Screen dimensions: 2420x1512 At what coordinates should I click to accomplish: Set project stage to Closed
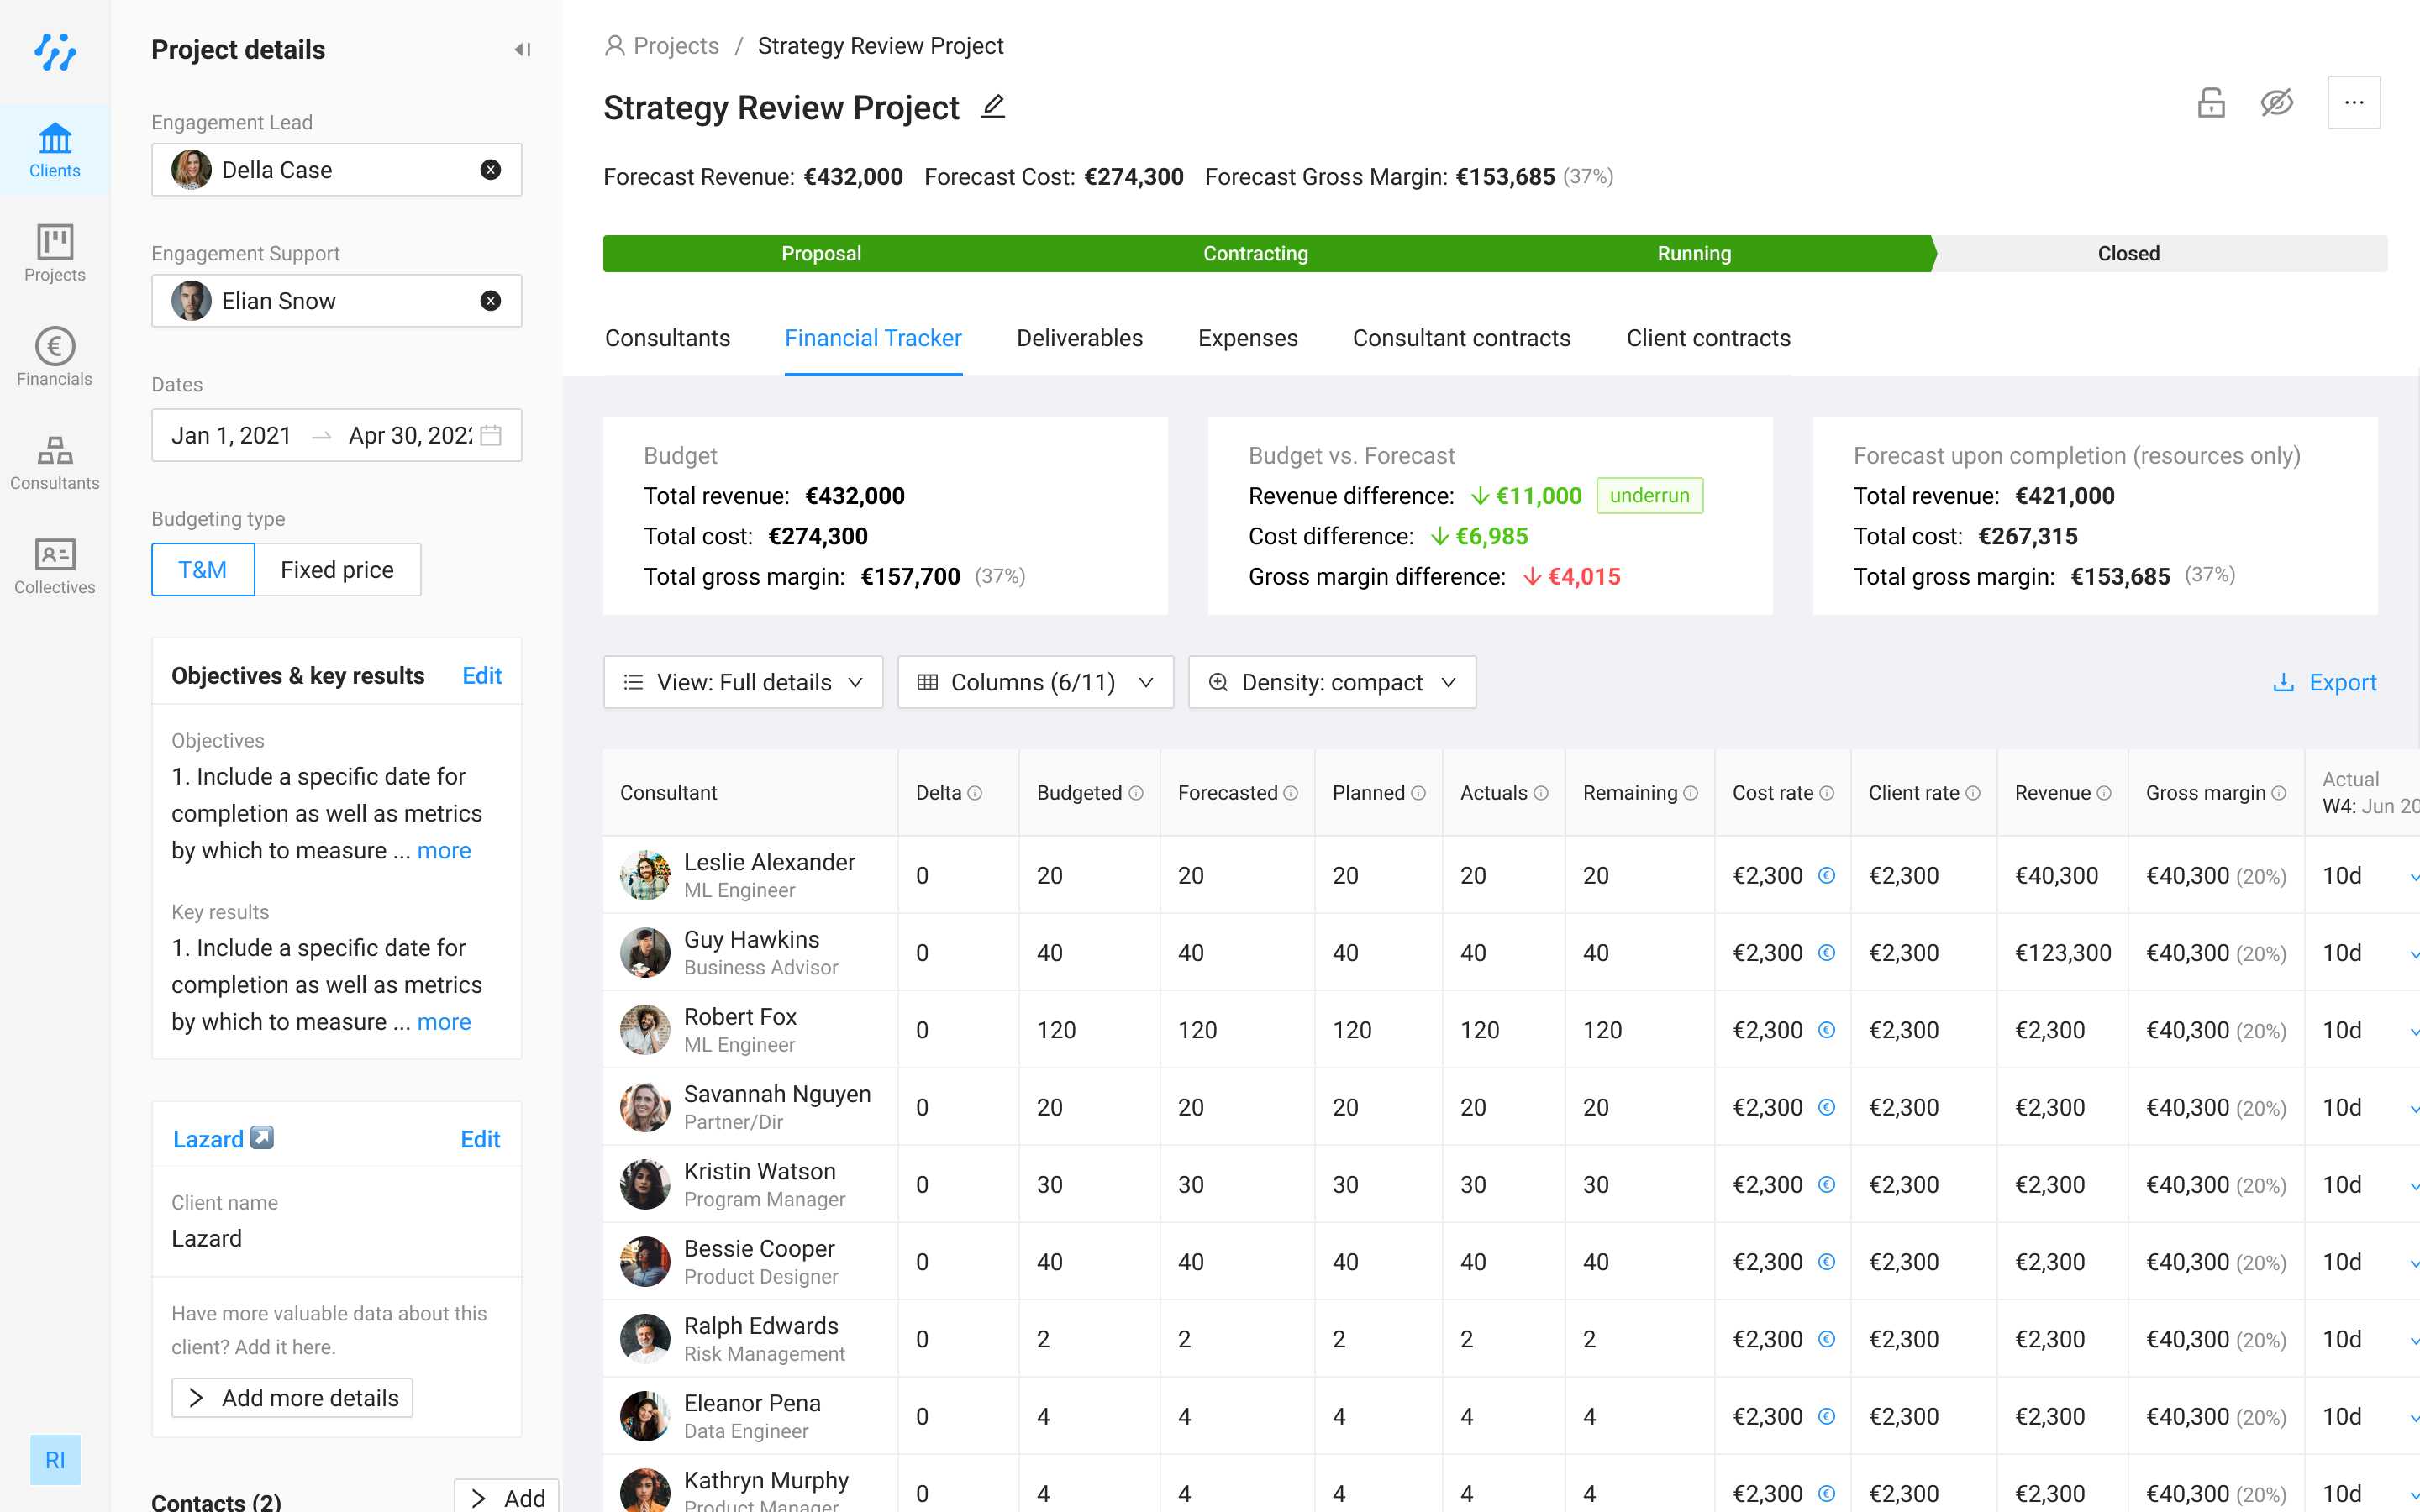tap(2128, 254)
